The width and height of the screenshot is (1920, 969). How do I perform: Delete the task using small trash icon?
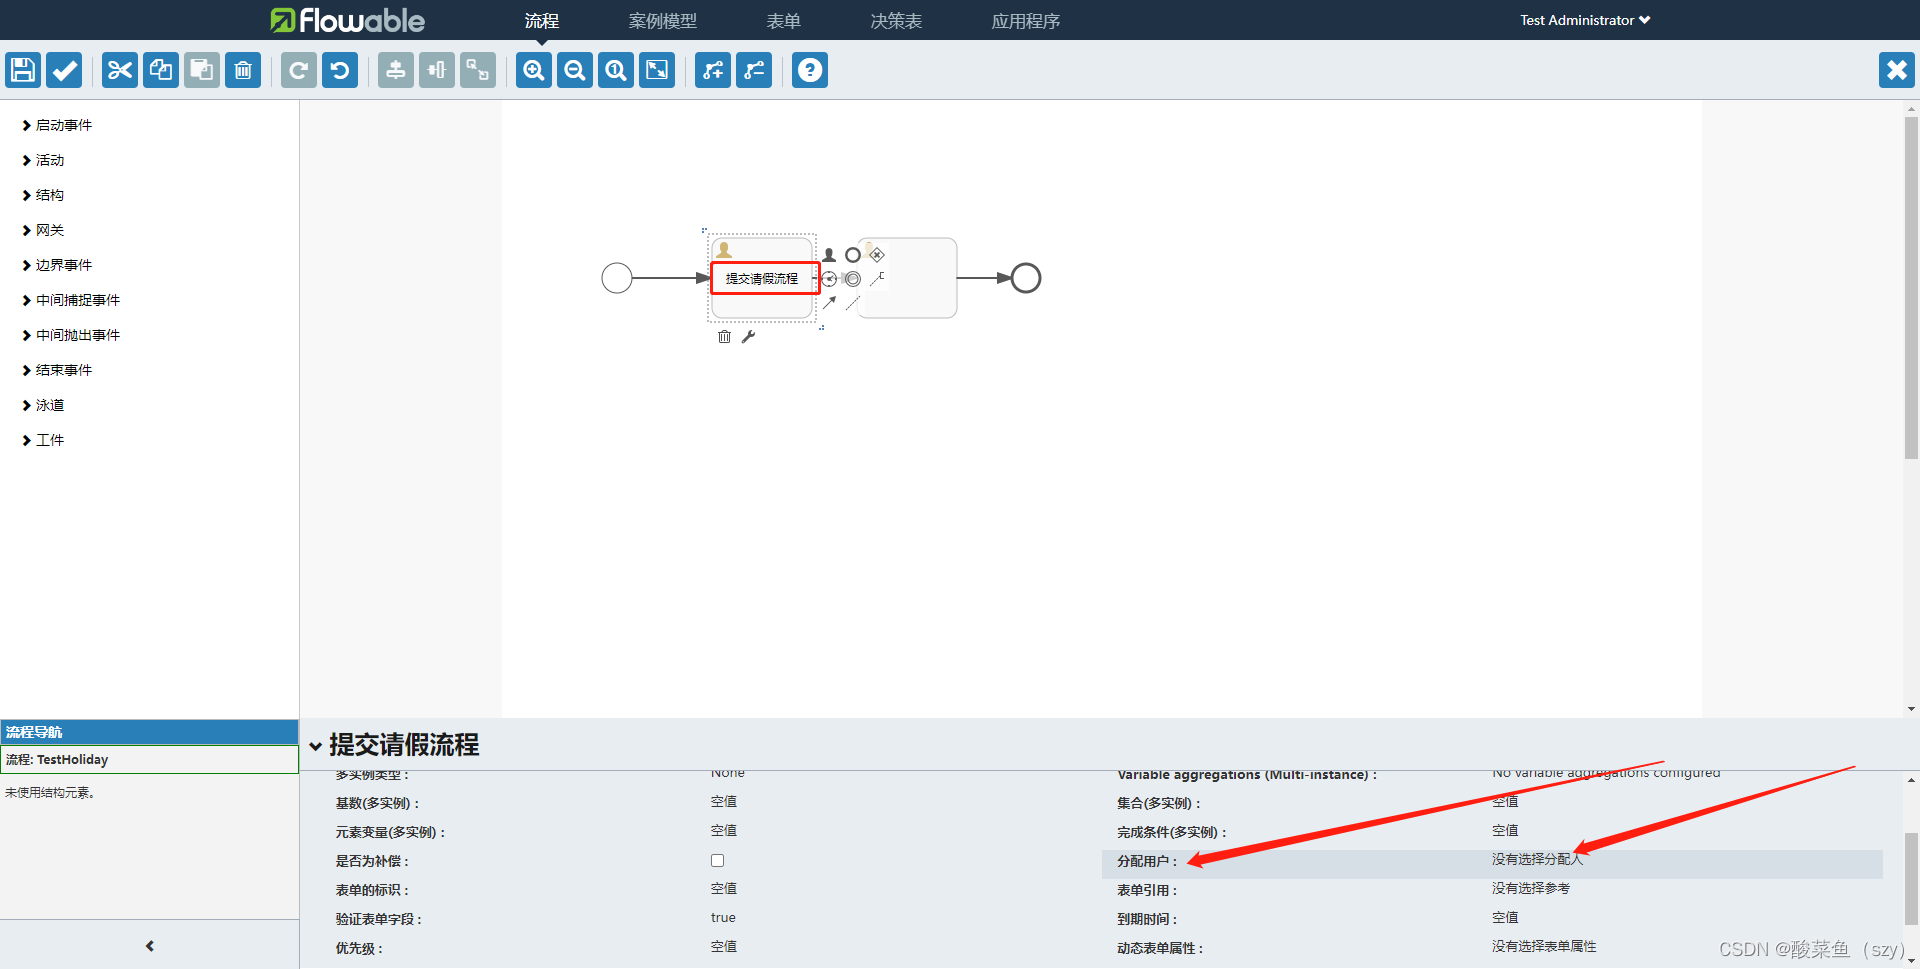(x=725, y=337)
